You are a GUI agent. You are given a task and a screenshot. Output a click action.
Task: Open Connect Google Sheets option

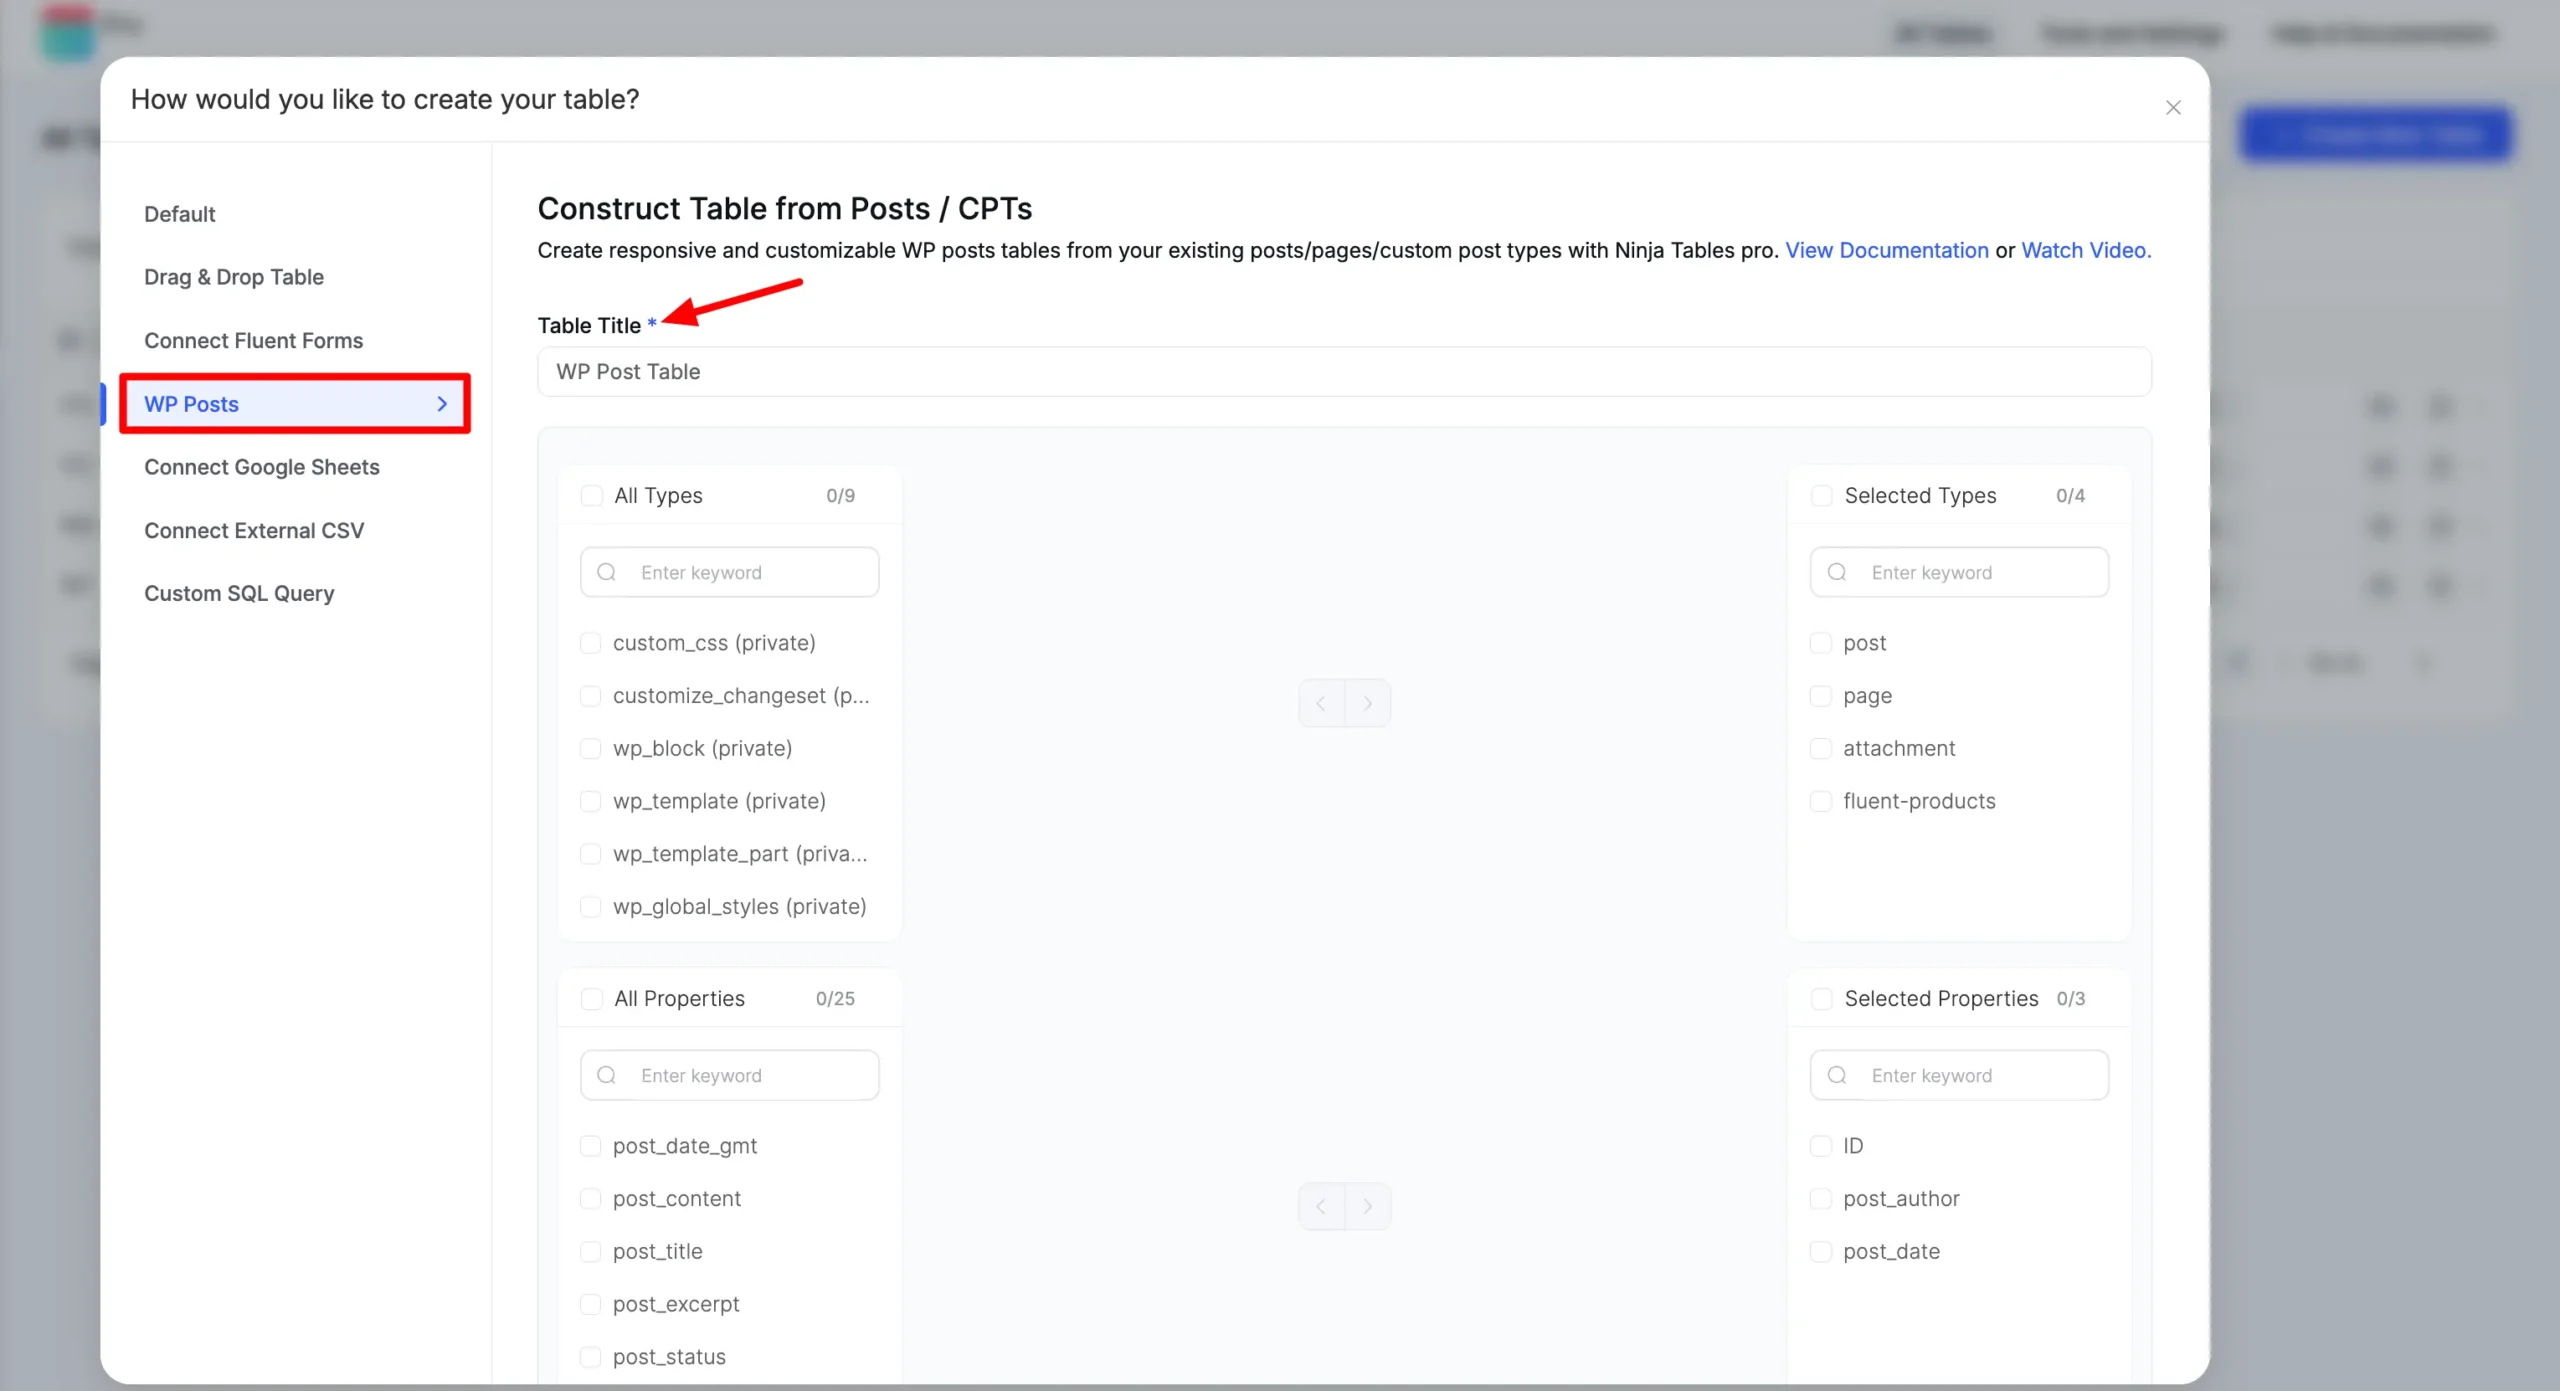pyautogui.click(x=262, y=467)
